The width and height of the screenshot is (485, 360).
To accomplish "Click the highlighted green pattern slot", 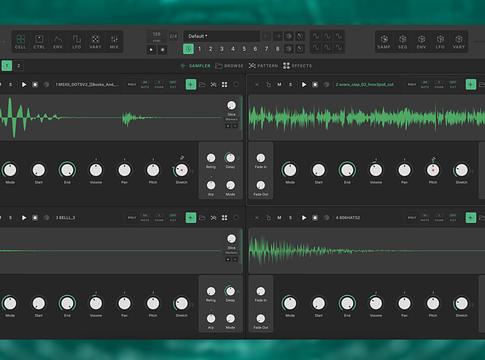I will click(189, 49).
